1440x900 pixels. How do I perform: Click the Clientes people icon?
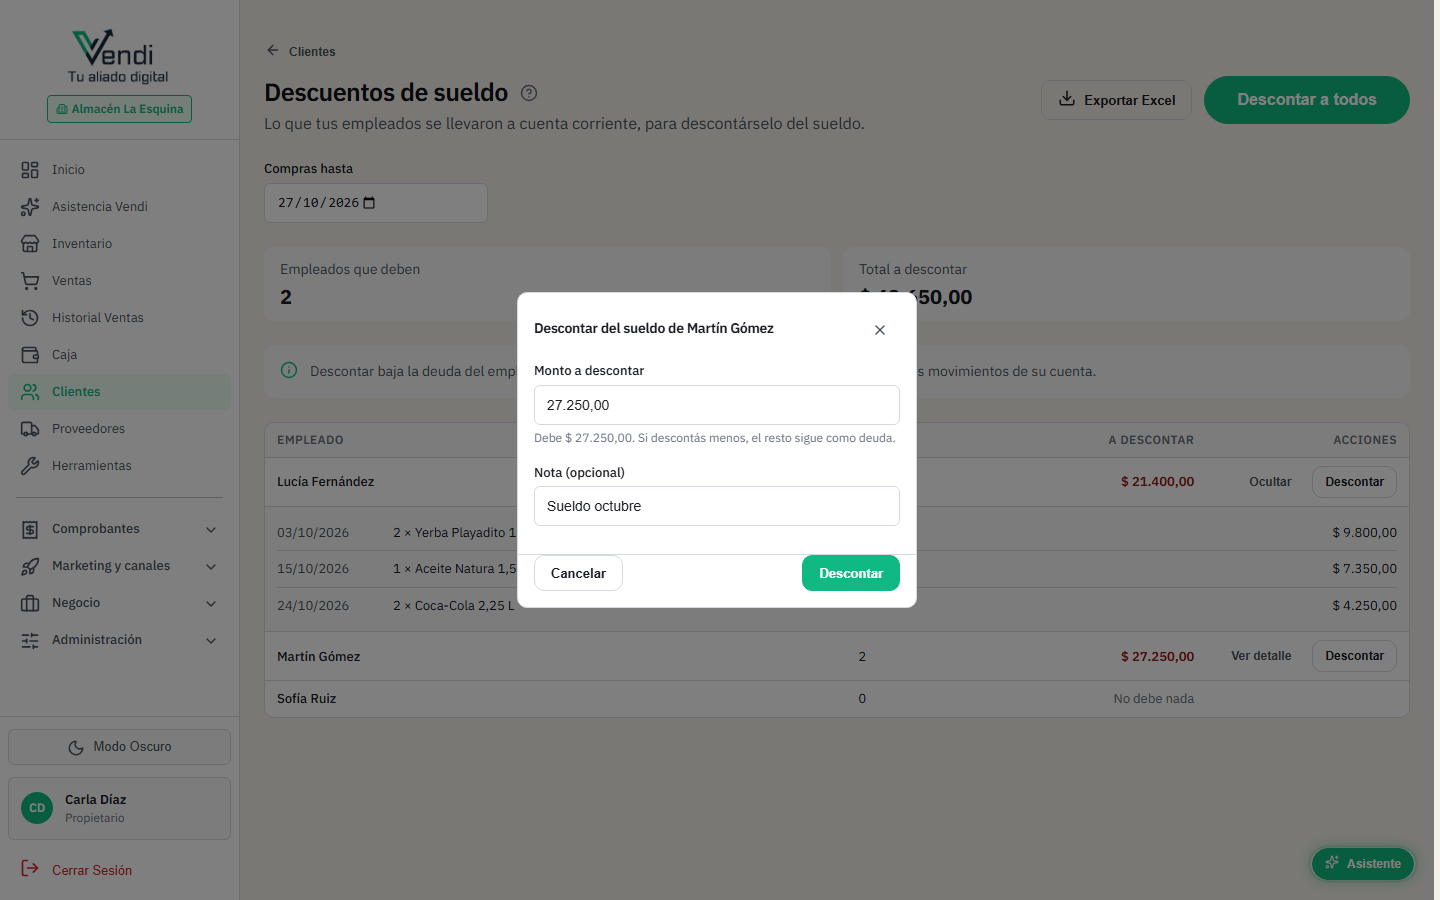30,392
